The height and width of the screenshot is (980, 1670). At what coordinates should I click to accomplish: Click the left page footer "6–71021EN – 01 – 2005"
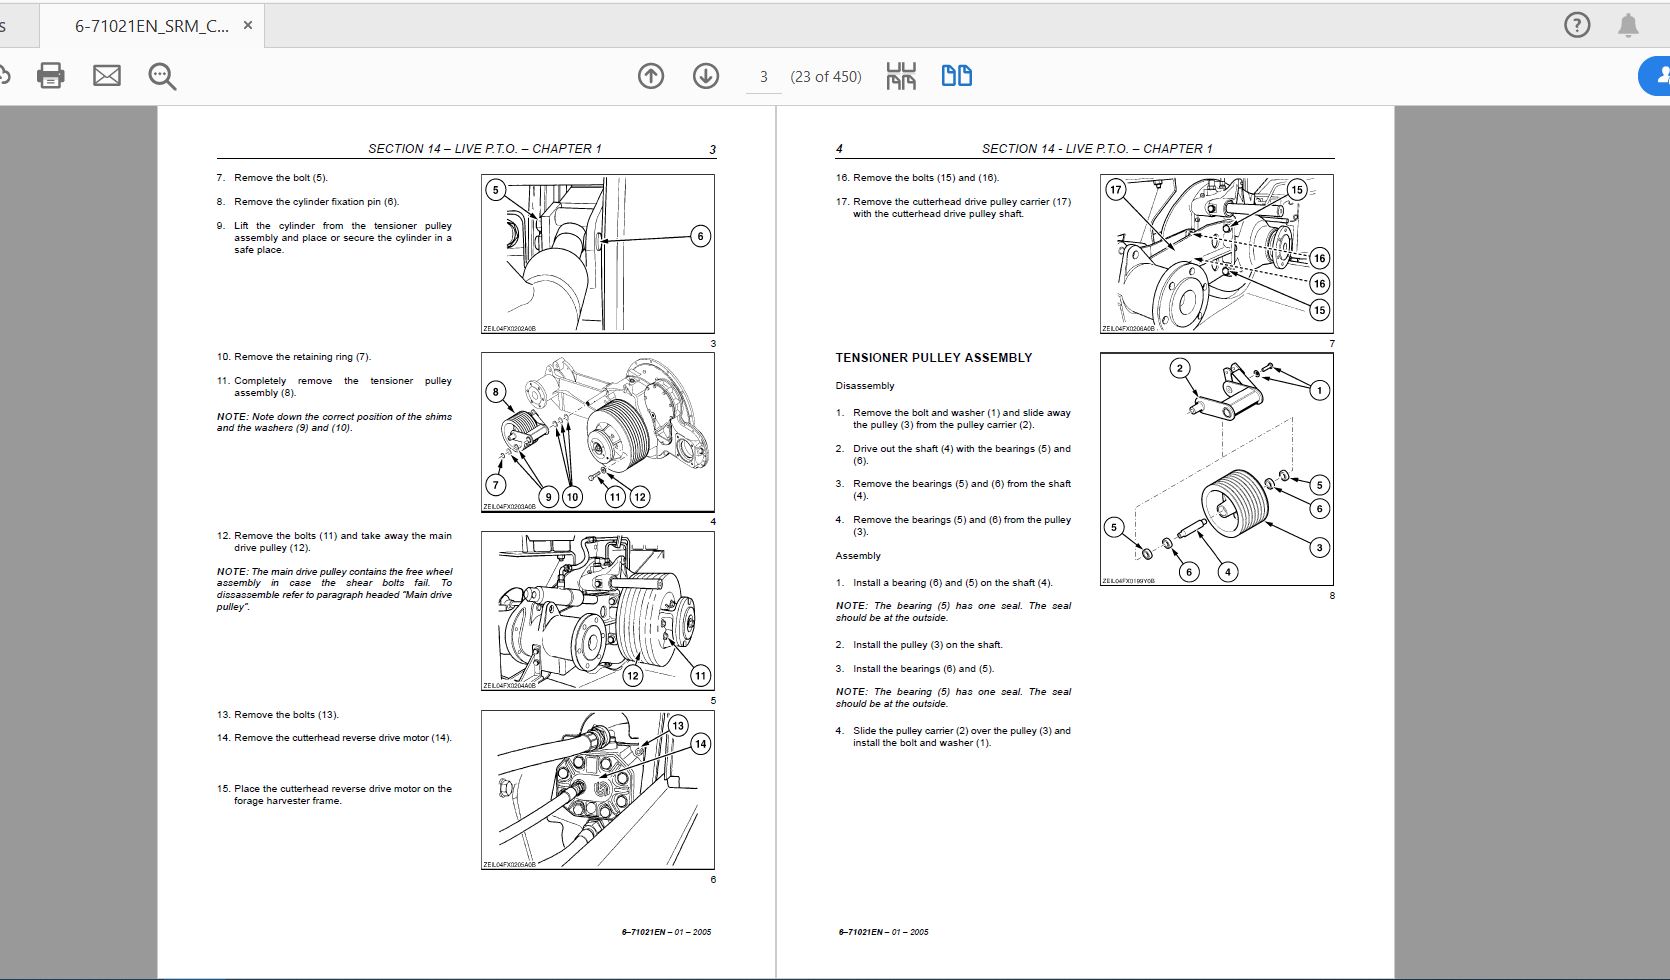[667, 932]
